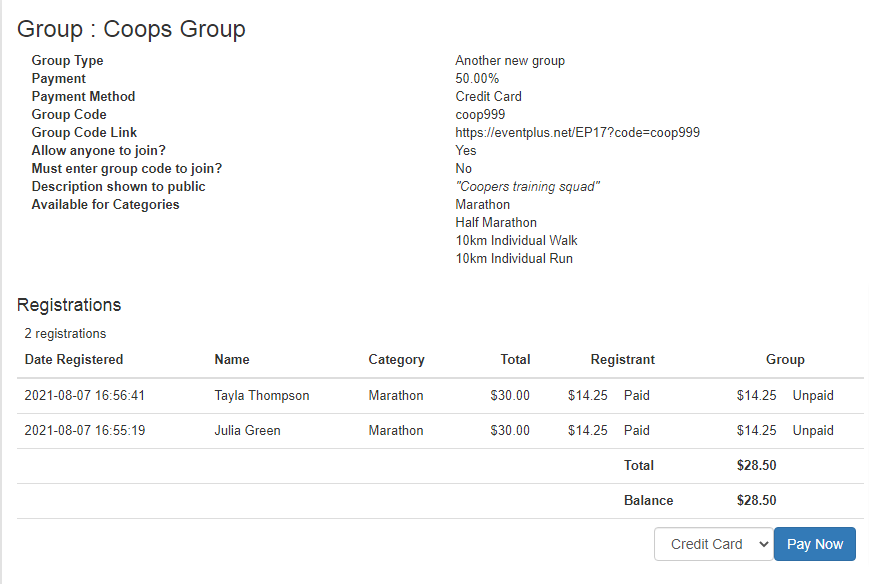The image size is (869, 584).
Task: Open the Credit Card payment method dropdown
Action: pyautogui.click(x=713, y=544)
